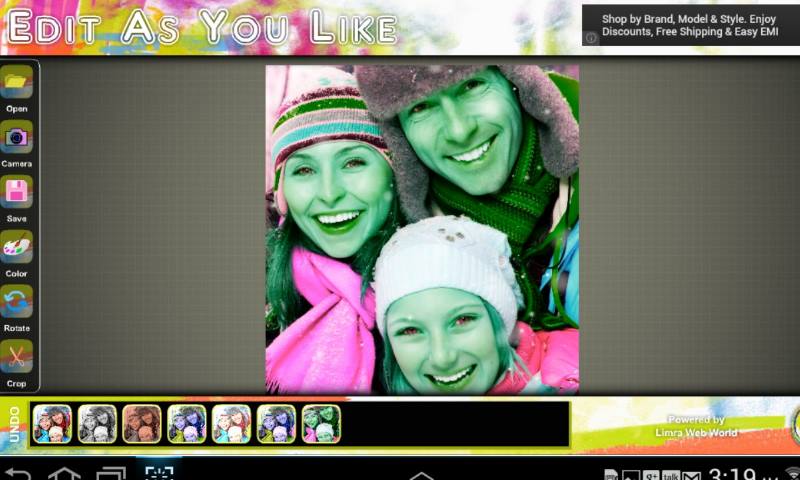Tap the Android back navigation button
Screen dimensions: 800x480
pos(18,474)
